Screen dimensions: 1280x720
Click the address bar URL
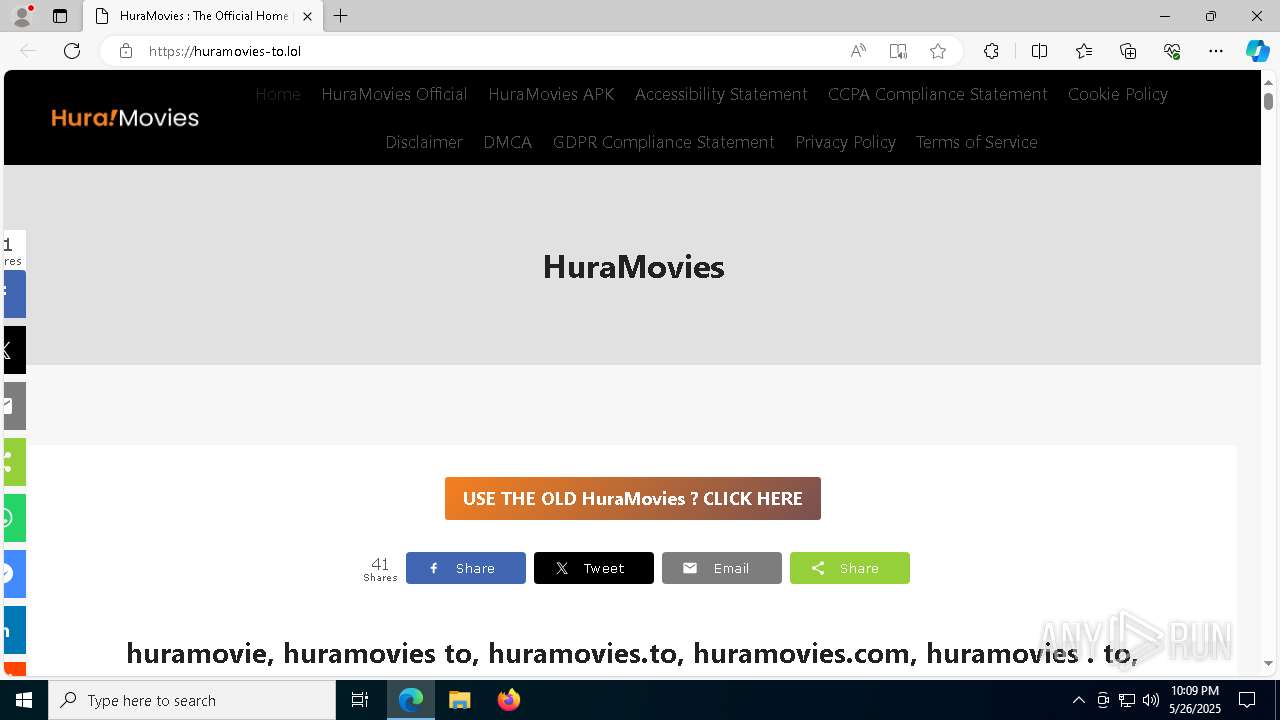click(225, 51)
